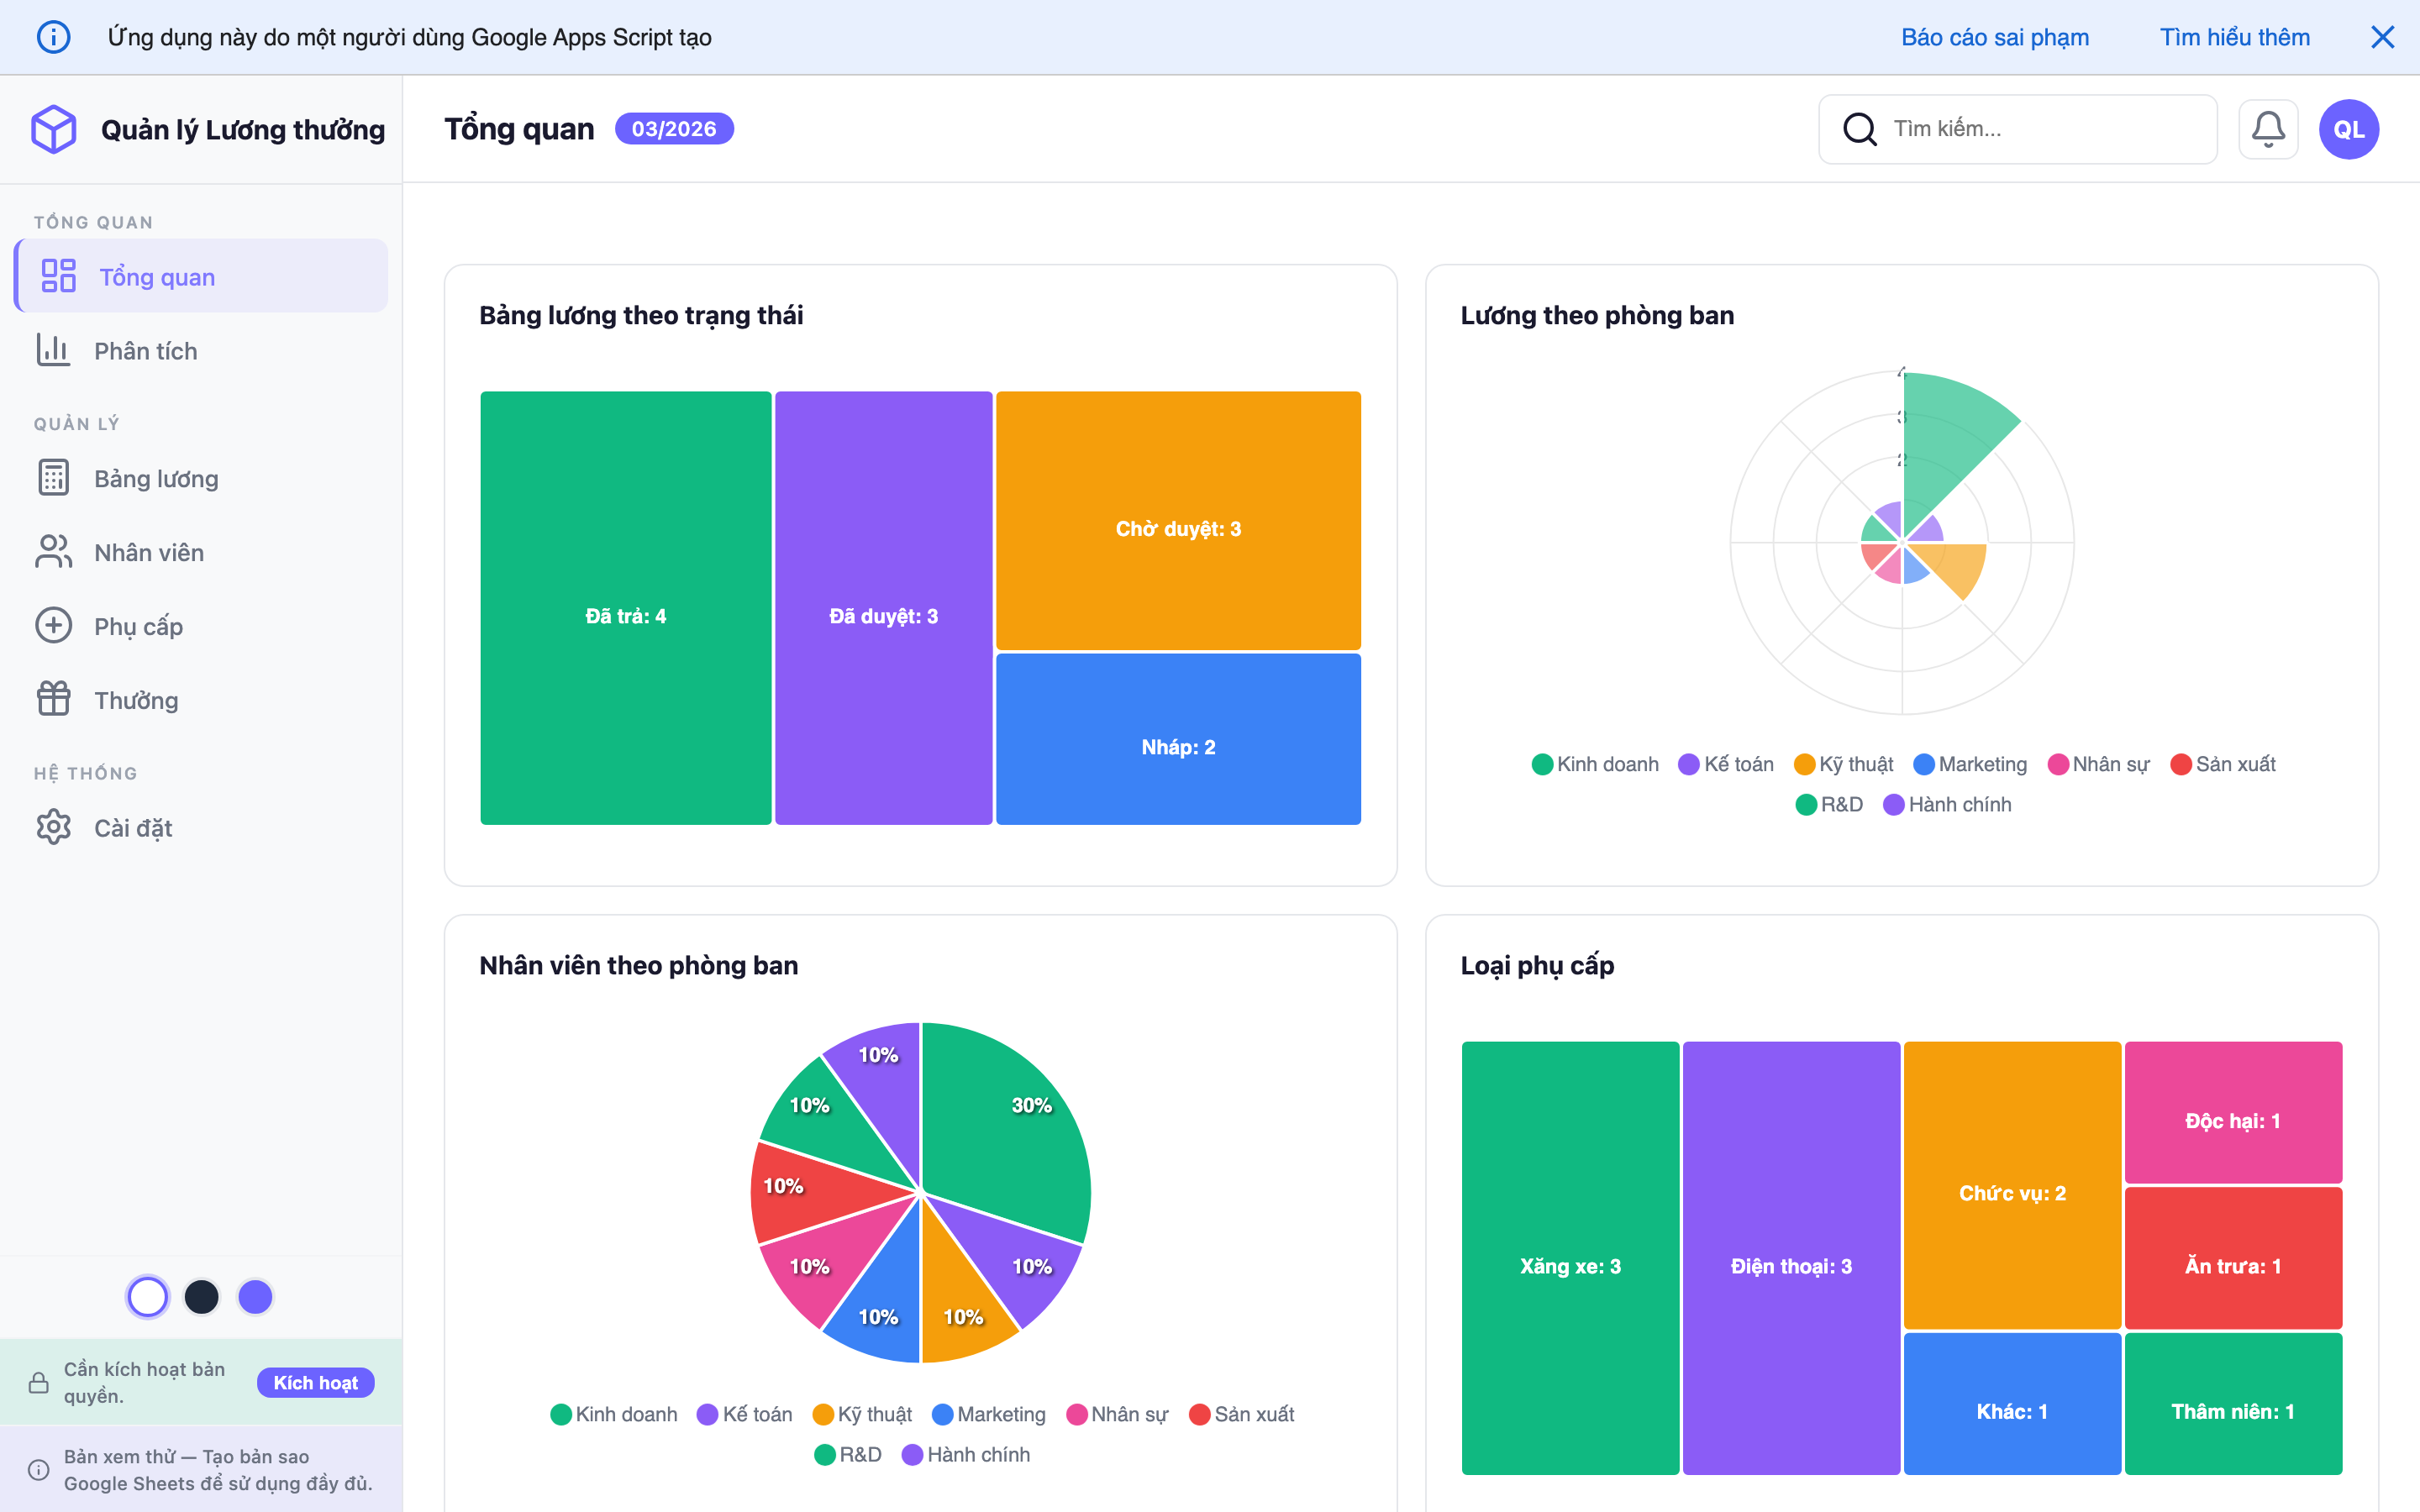Follow the Tìm hiểu thêm link
This screenshot has height=1512, width=2420.
click(x=2234, y=37)
